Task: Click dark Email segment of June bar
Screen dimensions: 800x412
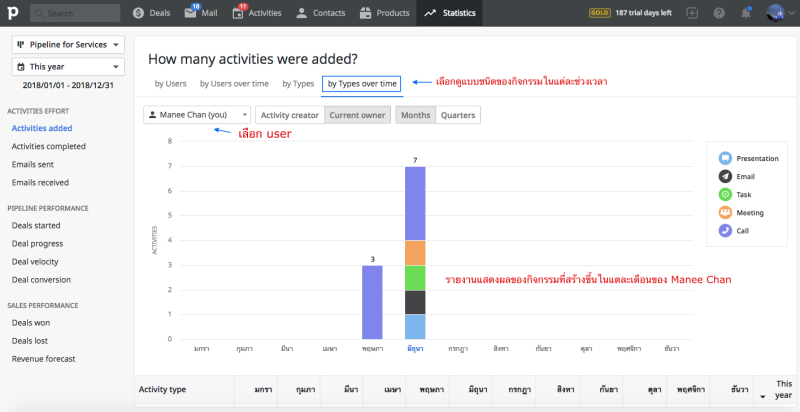Action: (x=415, y=302)
